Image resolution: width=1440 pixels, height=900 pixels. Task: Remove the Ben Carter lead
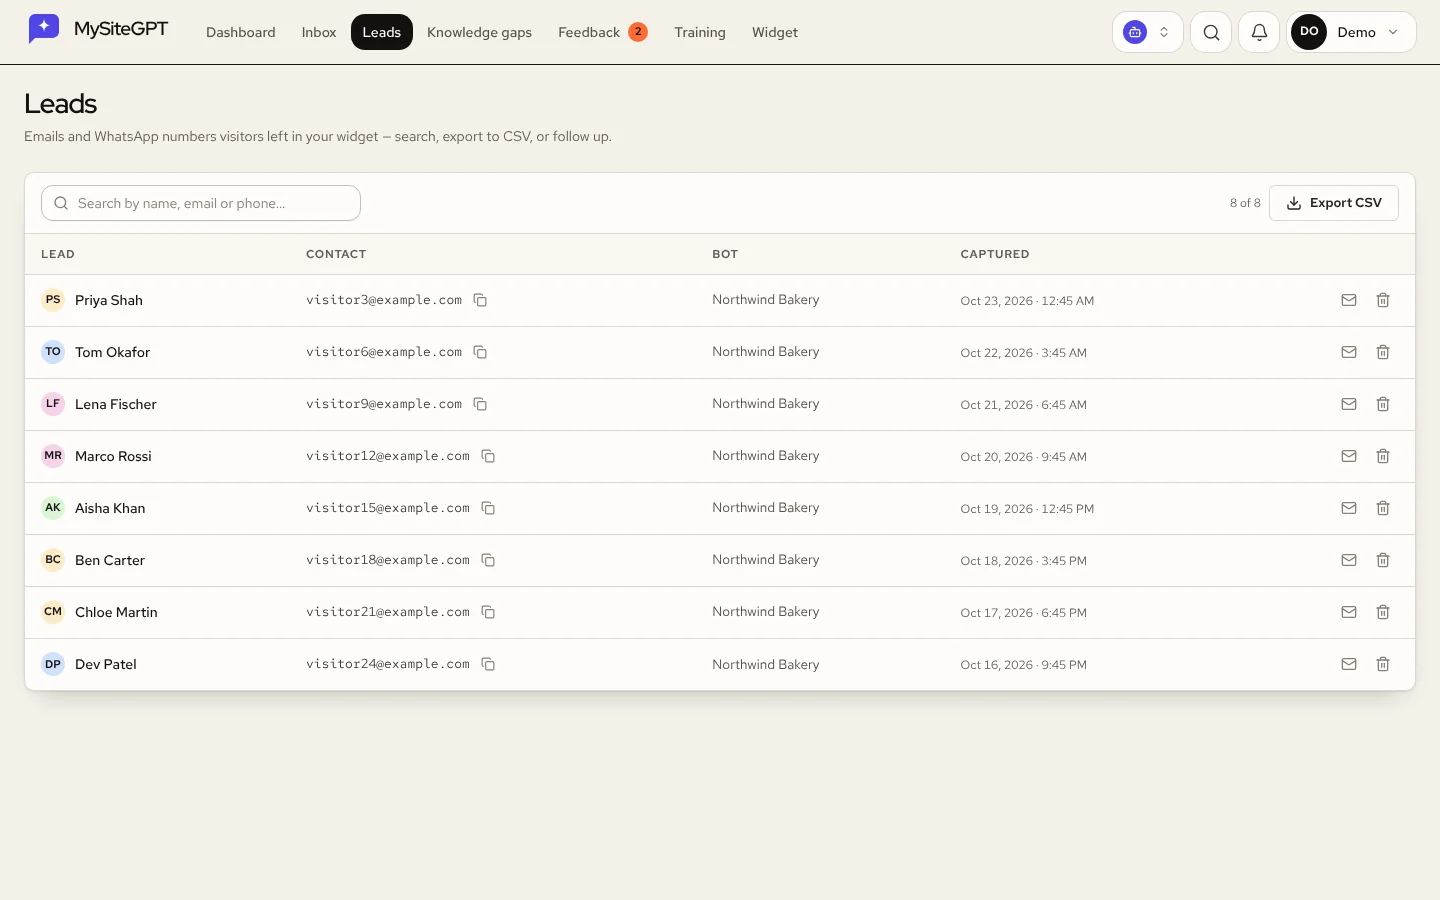point(1383,560)
